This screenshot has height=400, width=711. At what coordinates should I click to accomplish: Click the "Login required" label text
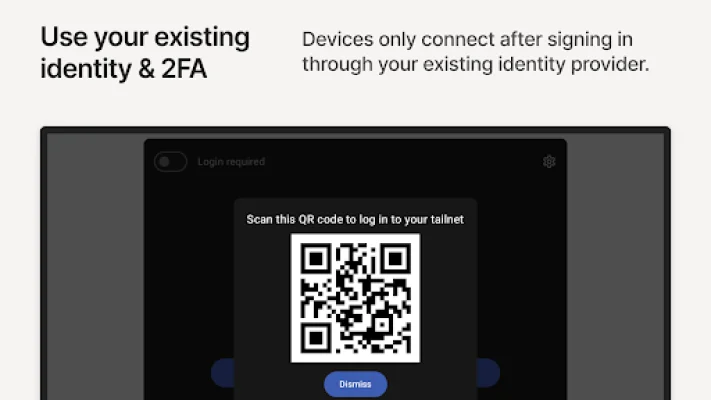point(231,162)
